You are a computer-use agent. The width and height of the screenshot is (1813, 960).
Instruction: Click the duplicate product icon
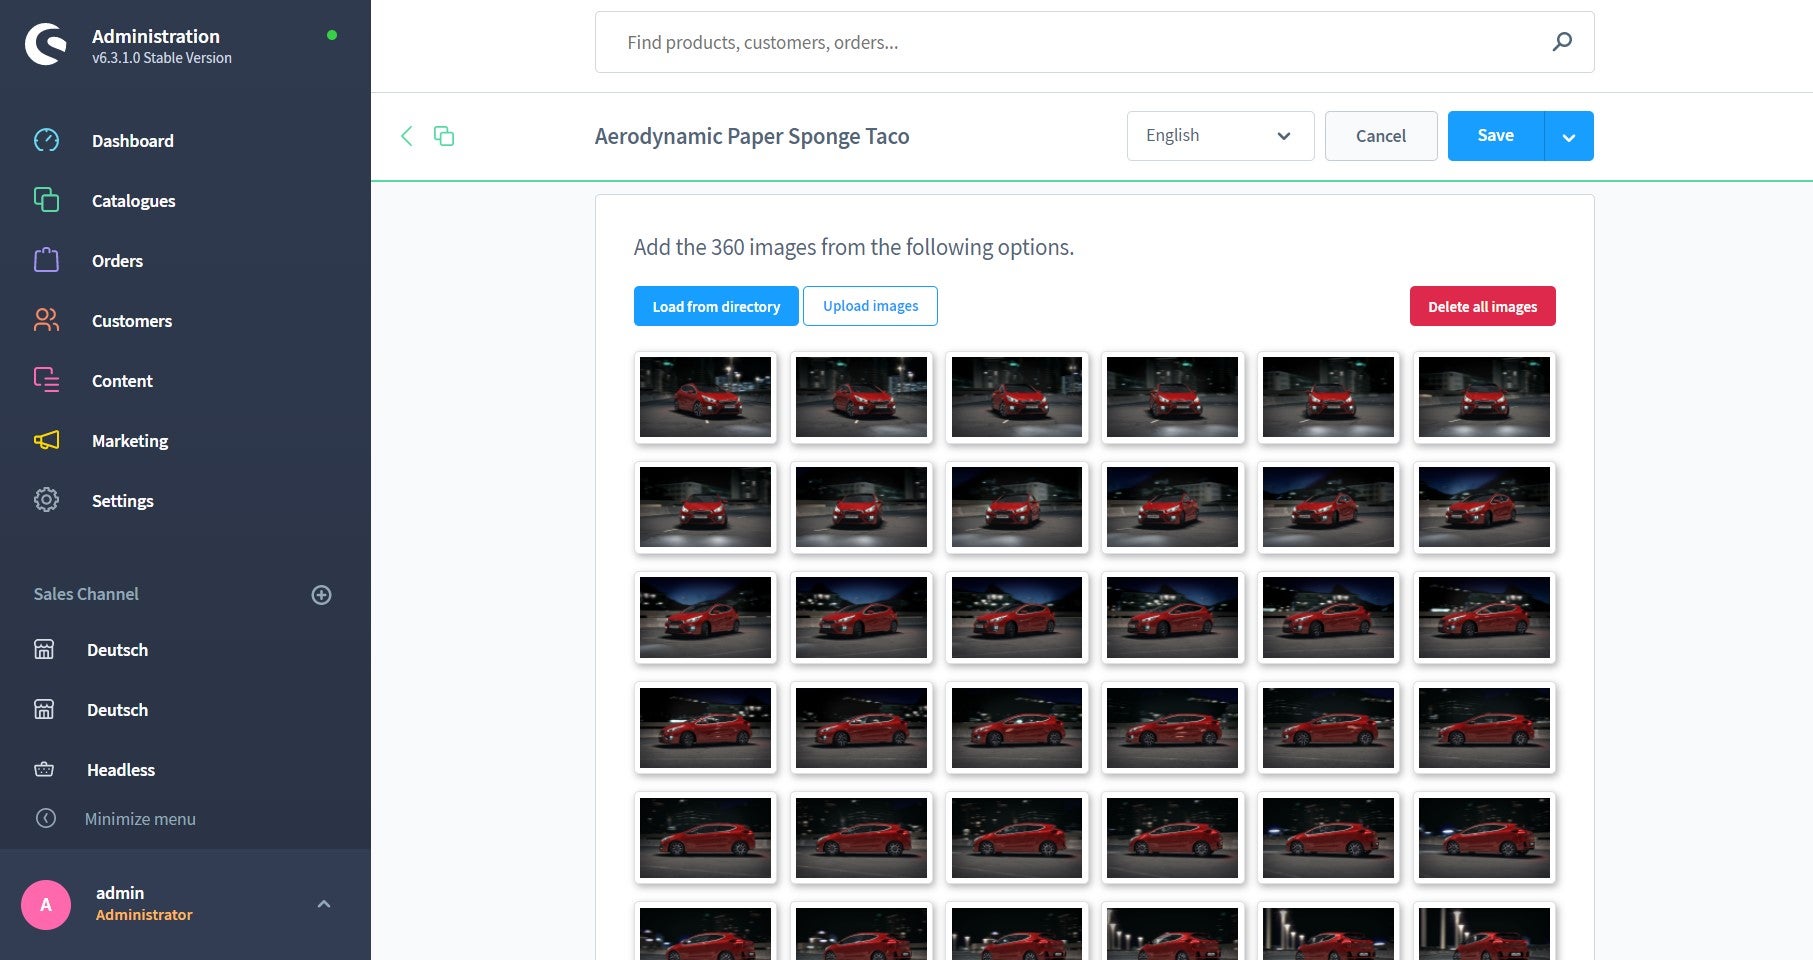click(444, 136)
